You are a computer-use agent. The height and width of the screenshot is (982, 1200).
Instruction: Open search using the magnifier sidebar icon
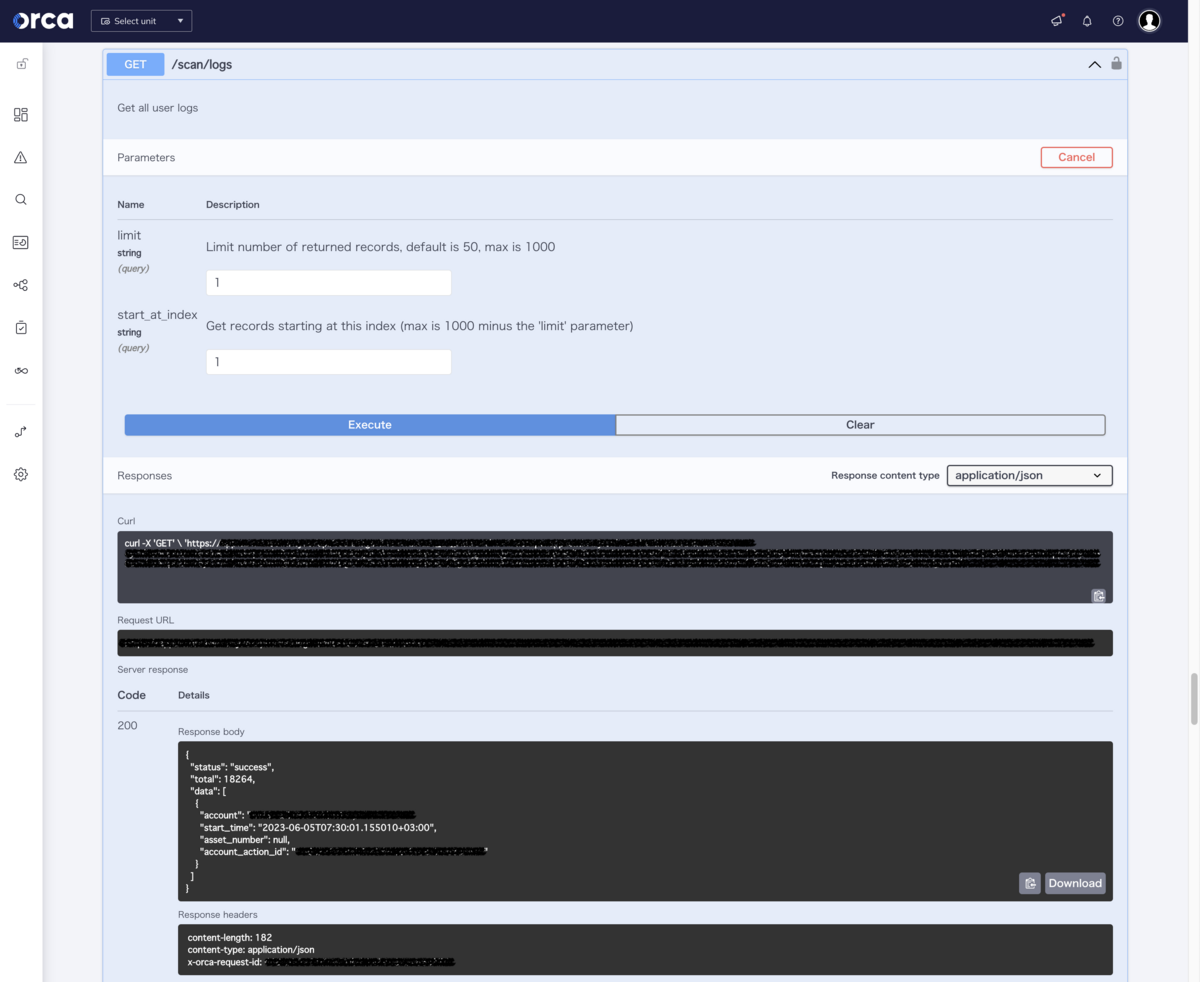tap(20, 199)
